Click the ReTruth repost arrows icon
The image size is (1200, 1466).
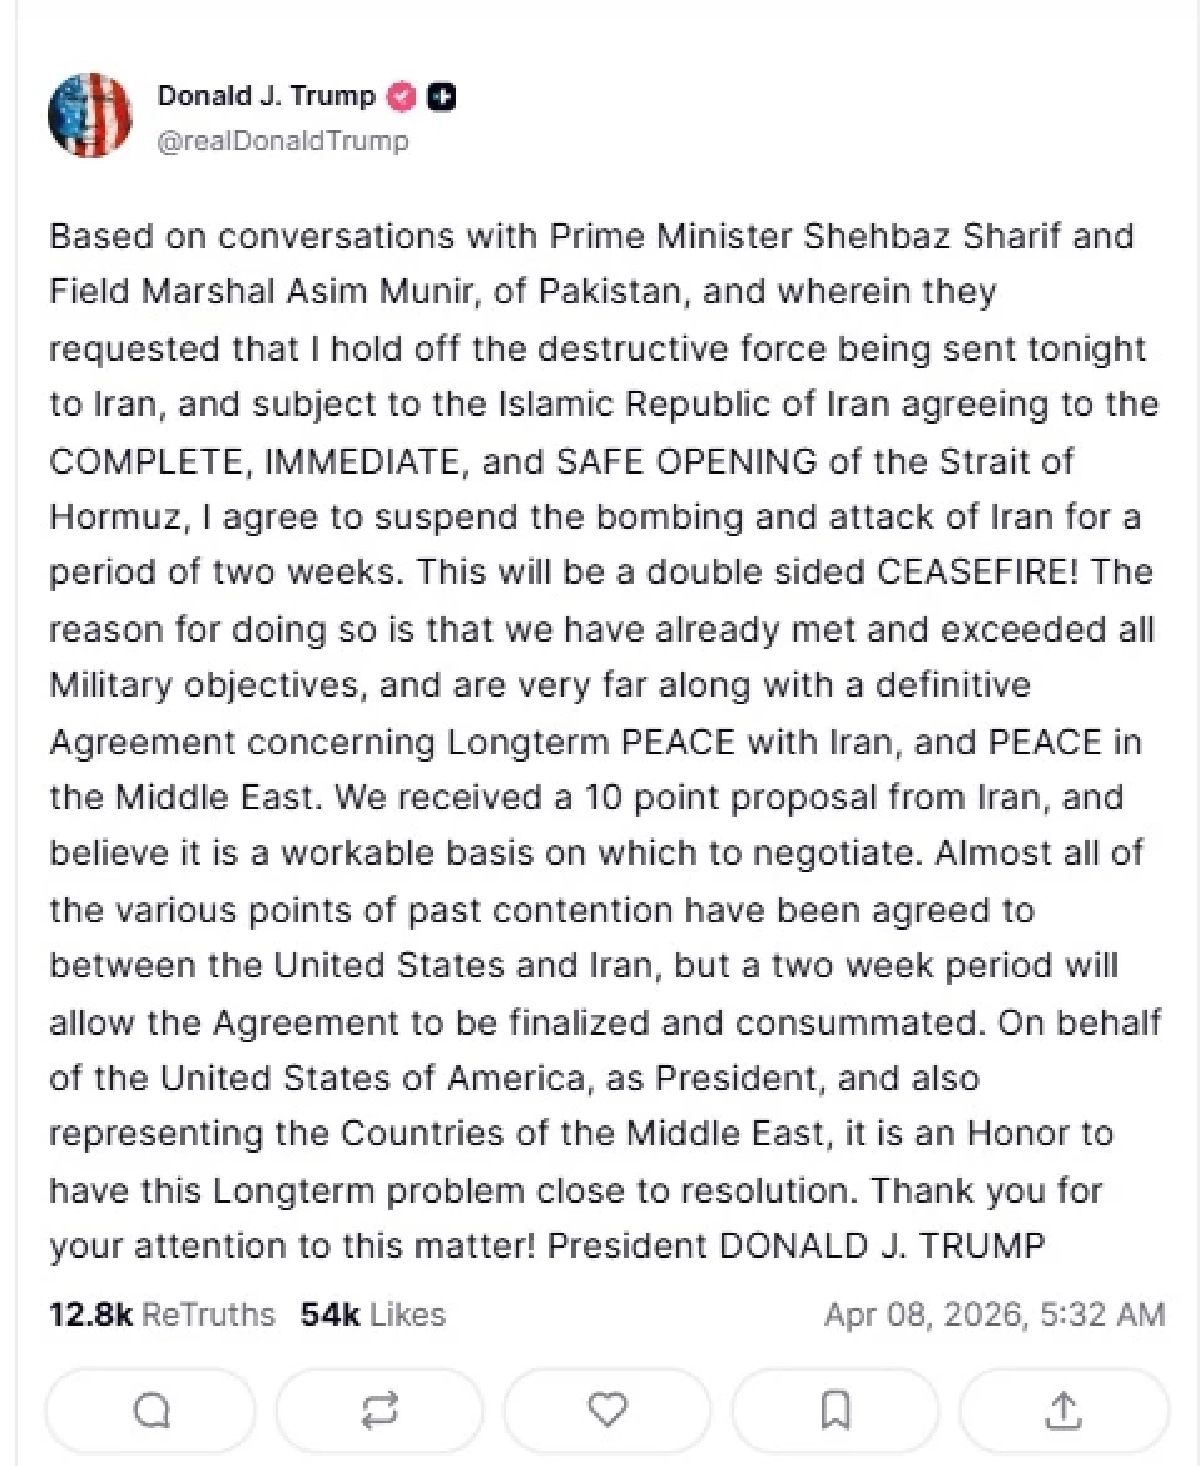[x=380, y=1410]
